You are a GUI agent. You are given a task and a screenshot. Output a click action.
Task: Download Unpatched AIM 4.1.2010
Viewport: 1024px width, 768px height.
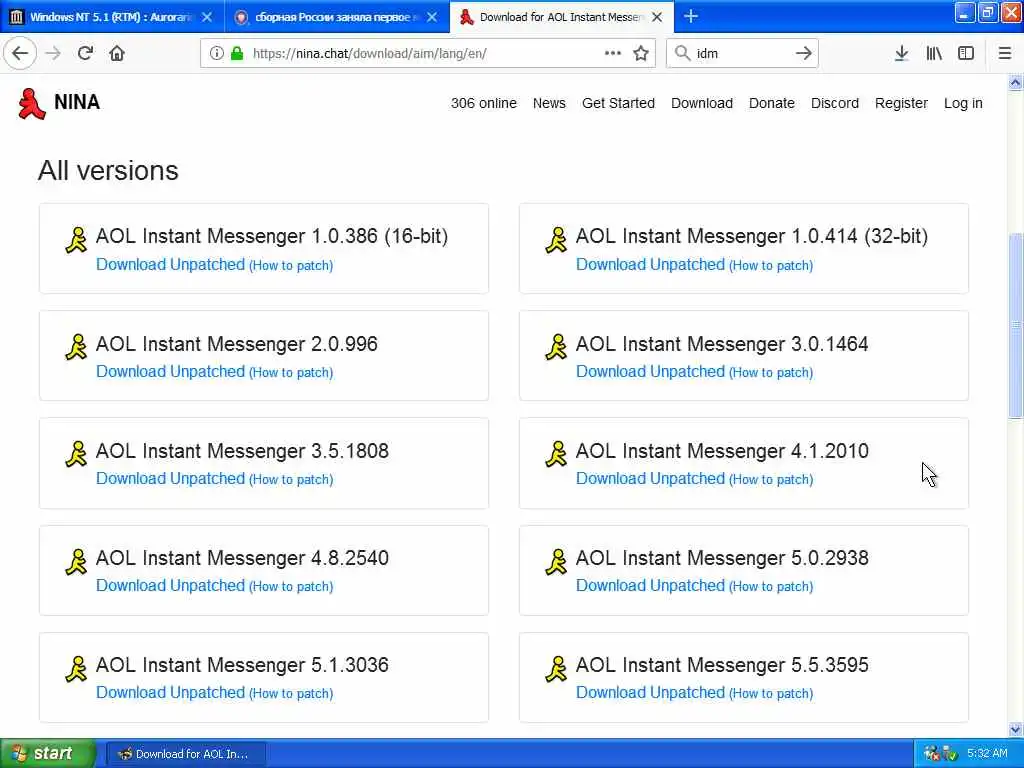650,479
